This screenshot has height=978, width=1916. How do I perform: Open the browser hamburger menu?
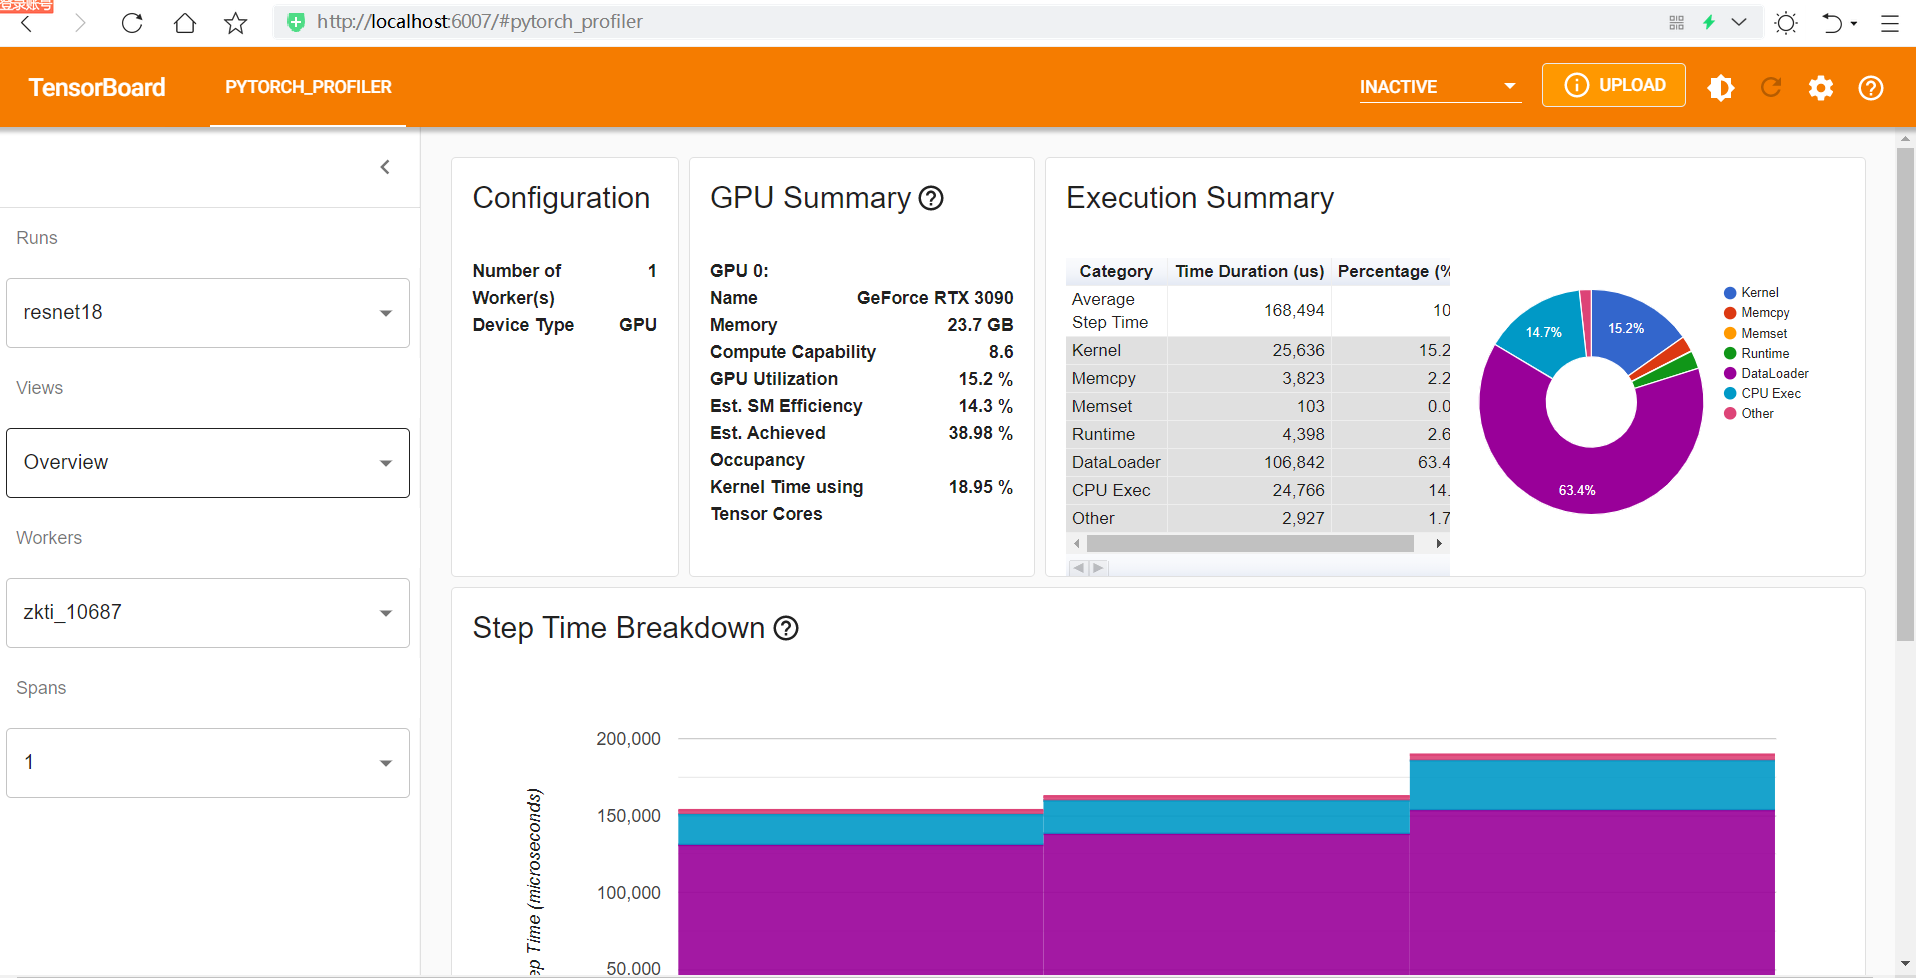tap(1890, 23)
